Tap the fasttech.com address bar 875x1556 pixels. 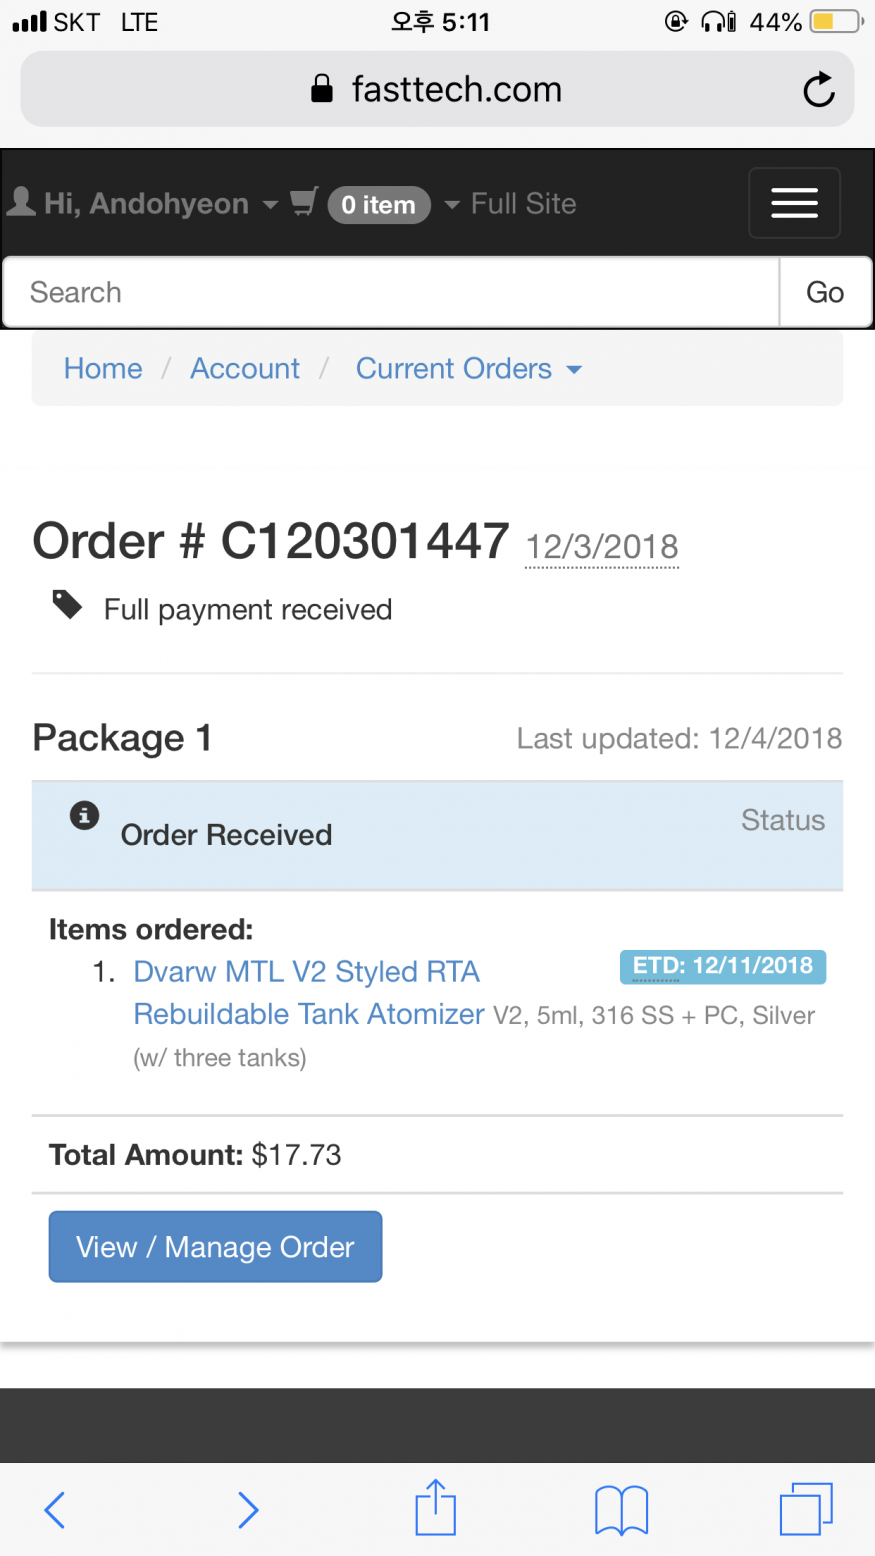coord(437,90)
